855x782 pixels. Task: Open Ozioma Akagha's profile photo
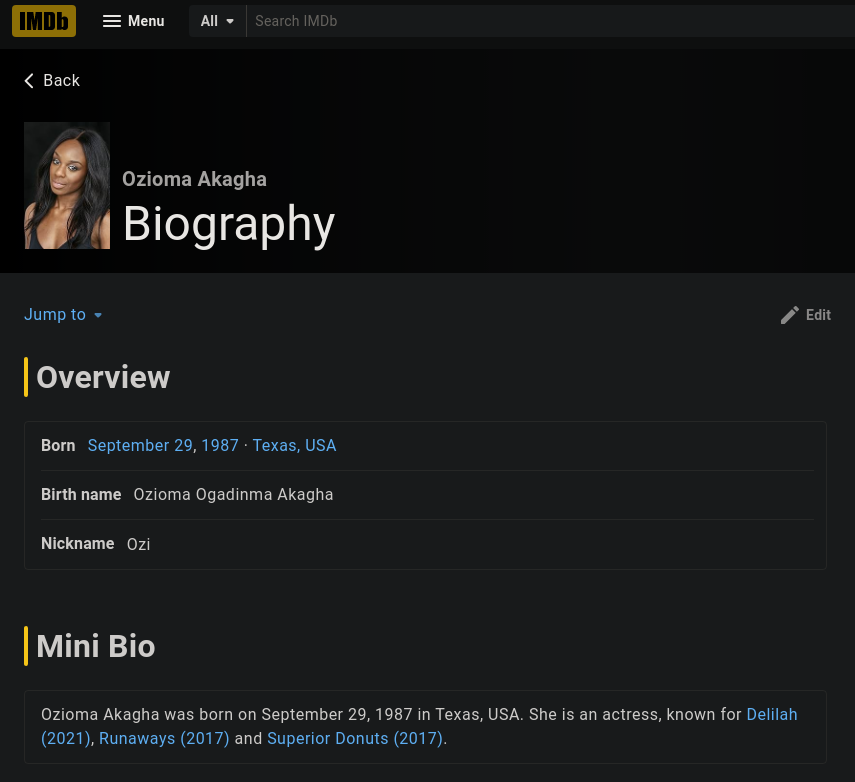click(x=67, y=185)
